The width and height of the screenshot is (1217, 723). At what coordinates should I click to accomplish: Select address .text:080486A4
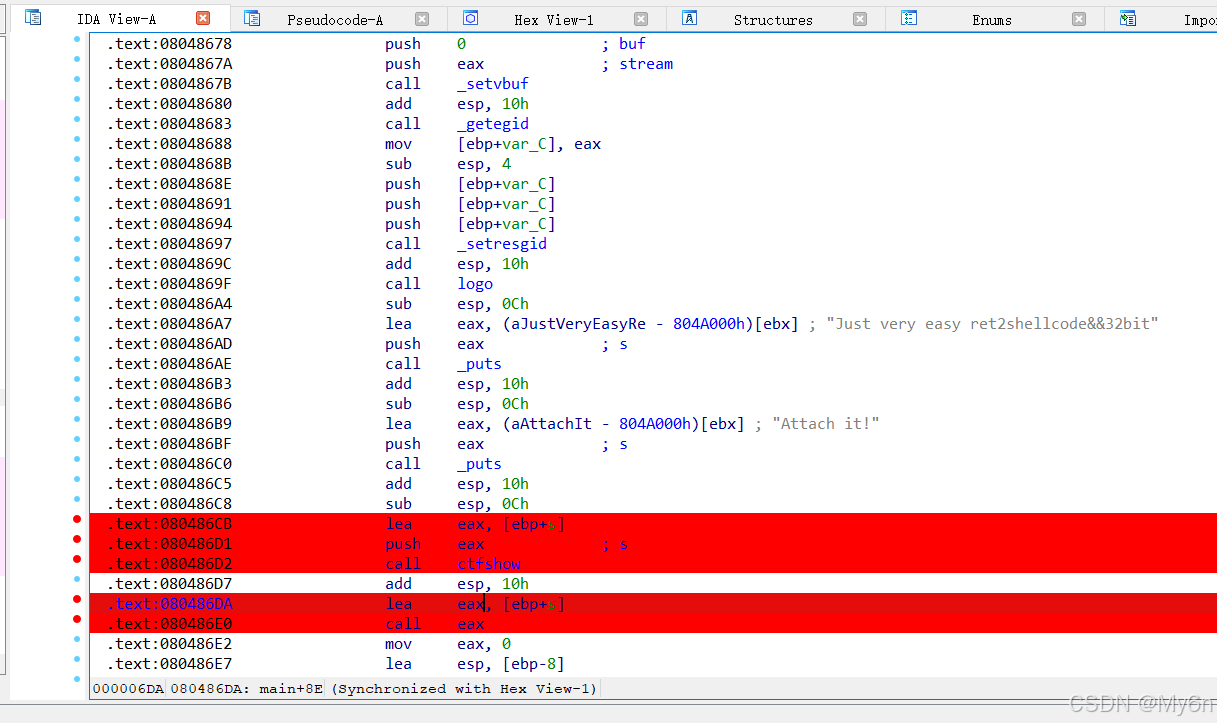pyautogui.click(x=169, y=304)
